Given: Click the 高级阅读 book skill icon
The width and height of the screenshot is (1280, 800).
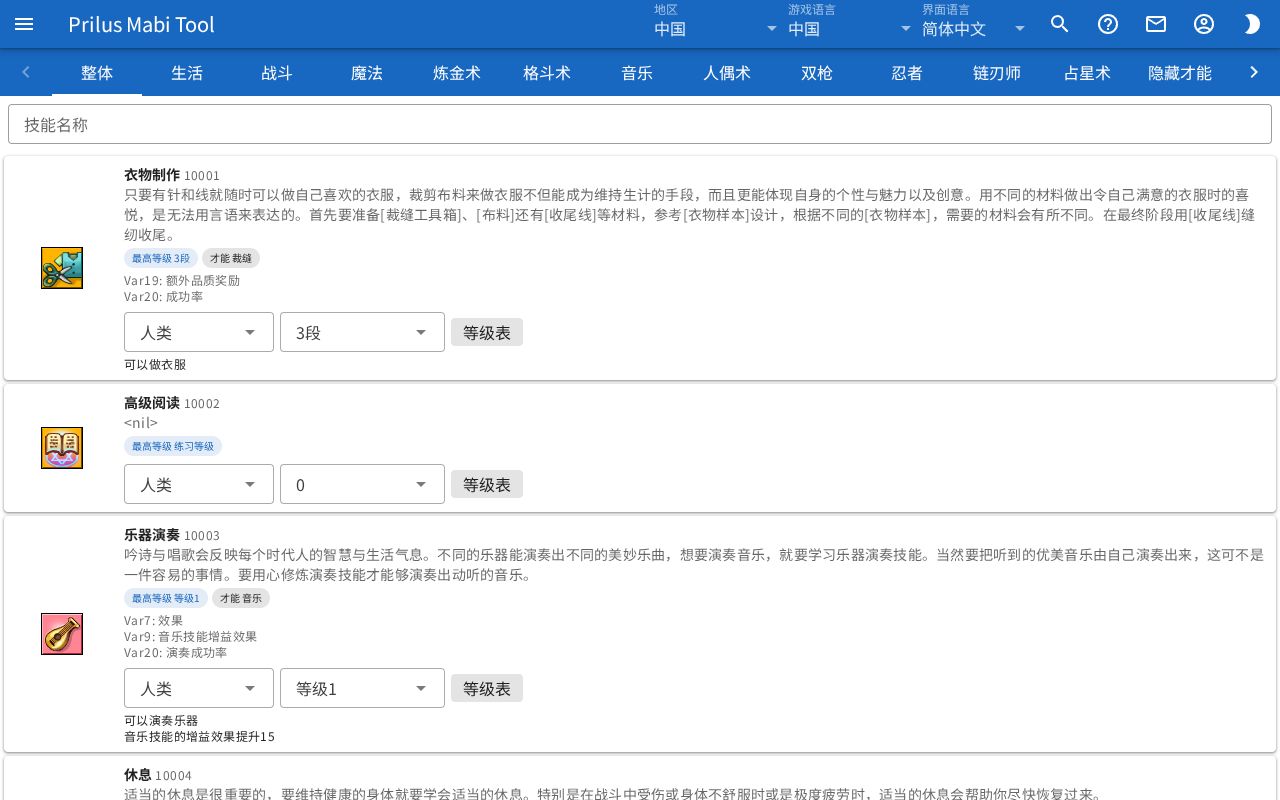Looking at the screenshot, I should [x=62, y=448].
